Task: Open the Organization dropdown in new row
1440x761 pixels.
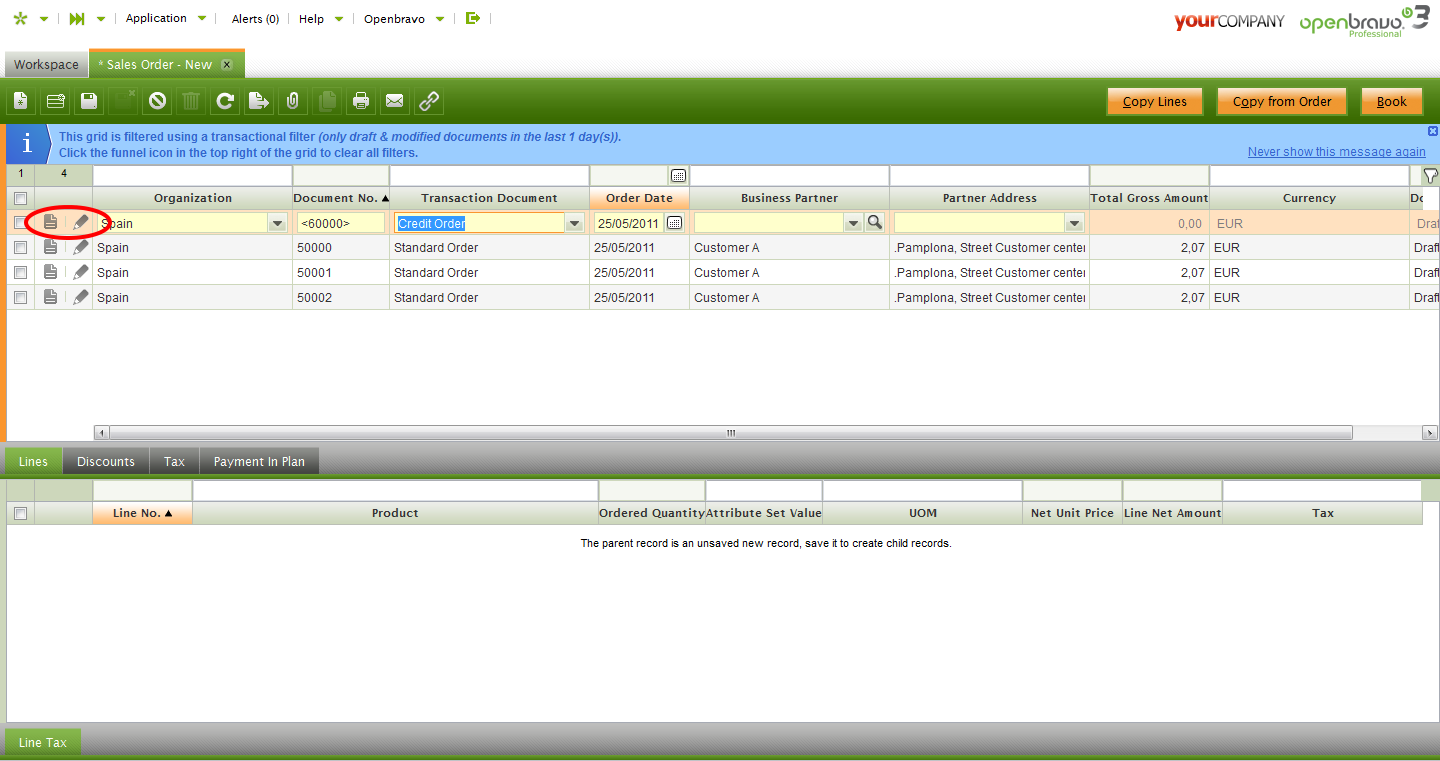Action: (x=277, y=223)
